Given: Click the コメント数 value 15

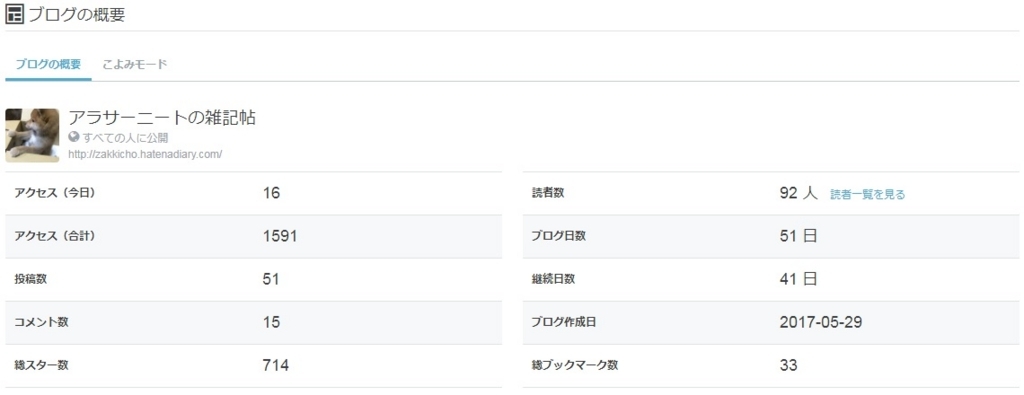Looking at the screenshot, I should tap(271, 322).
